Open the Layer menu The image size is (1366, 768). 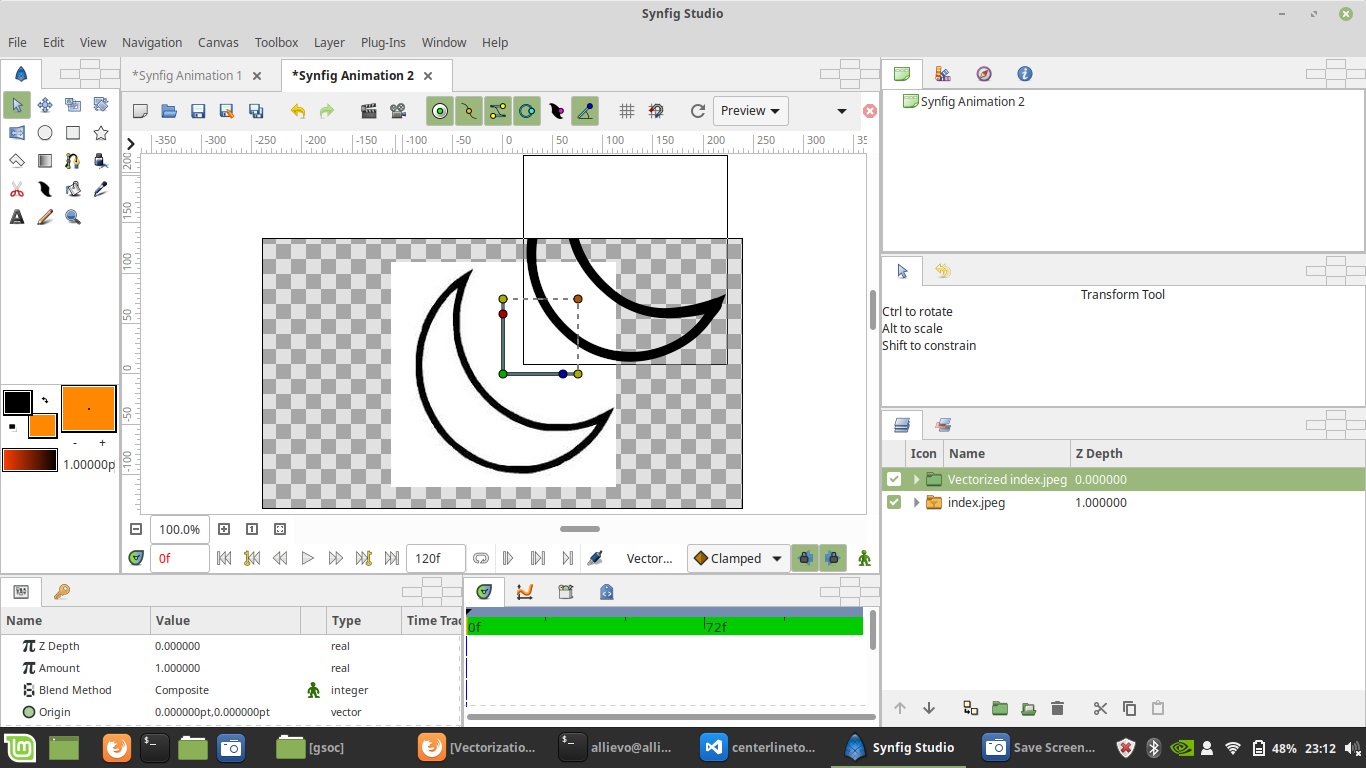coord(329,42)
